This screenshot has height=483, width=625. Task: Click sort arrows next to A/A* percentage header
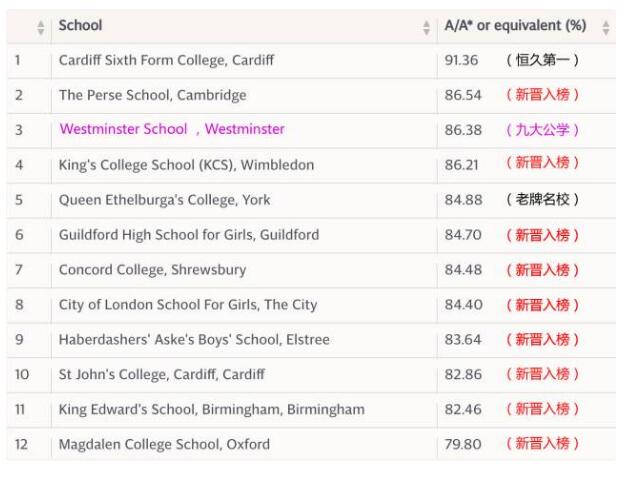click(606, 27)
